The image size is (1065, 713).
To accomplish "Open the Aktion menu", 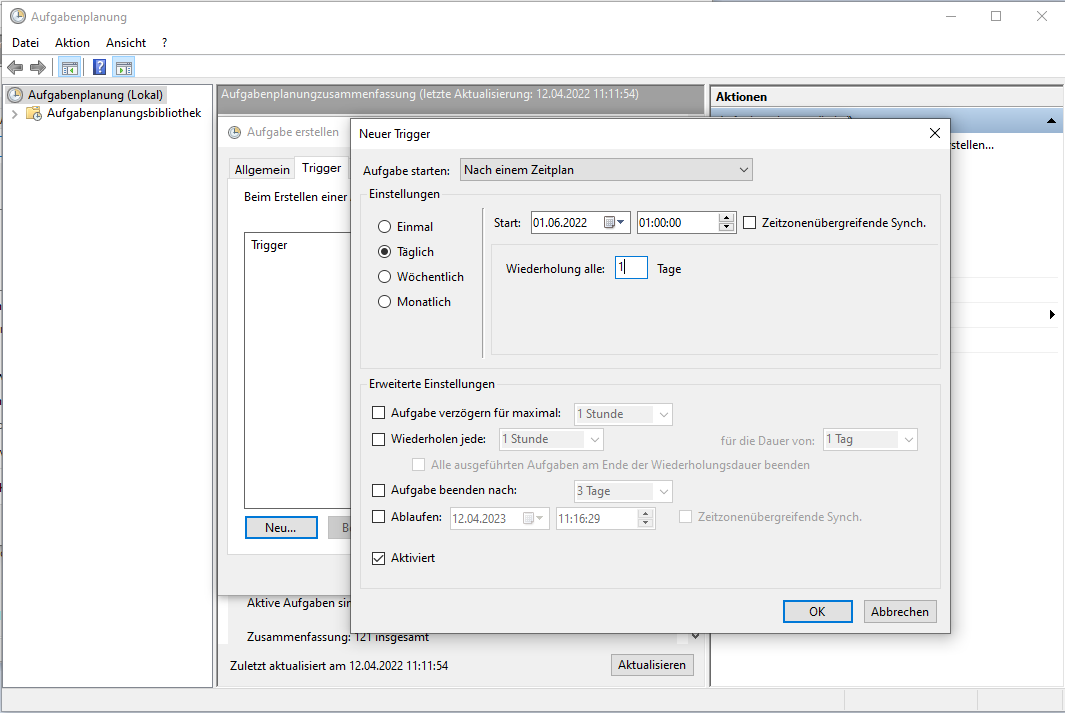I will (x=72, y=43).
